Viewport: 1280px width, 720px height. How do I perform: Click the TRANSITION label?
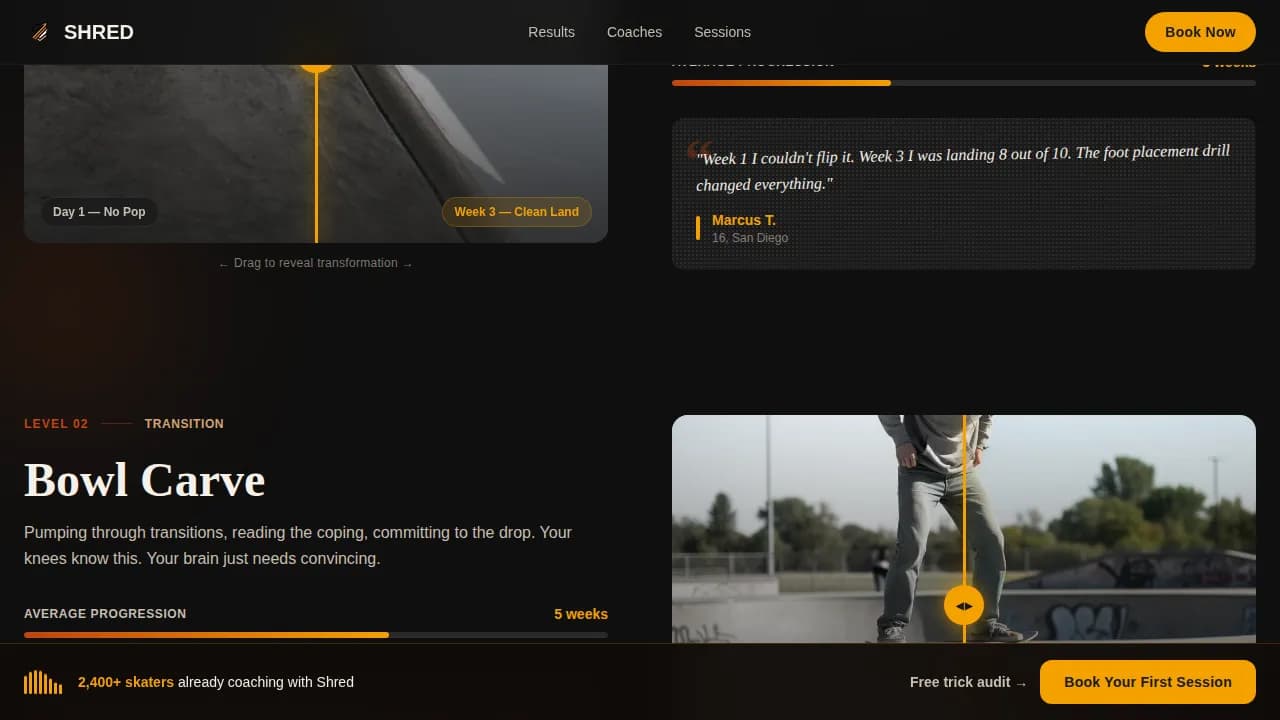coord(184,424)
